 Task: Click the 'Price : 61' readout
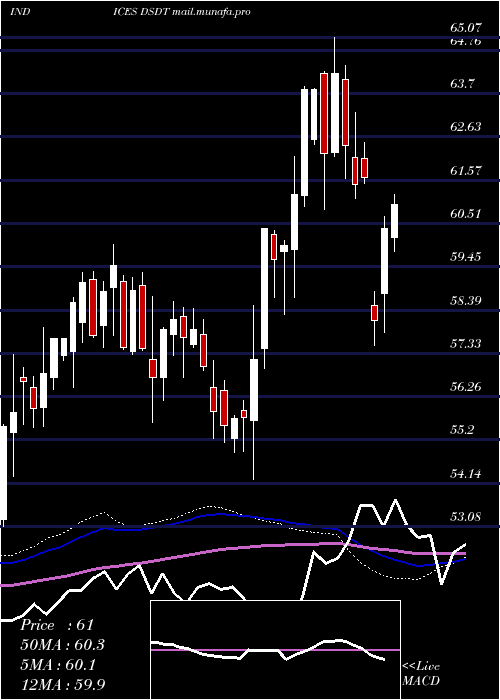[x=57, y=625]
